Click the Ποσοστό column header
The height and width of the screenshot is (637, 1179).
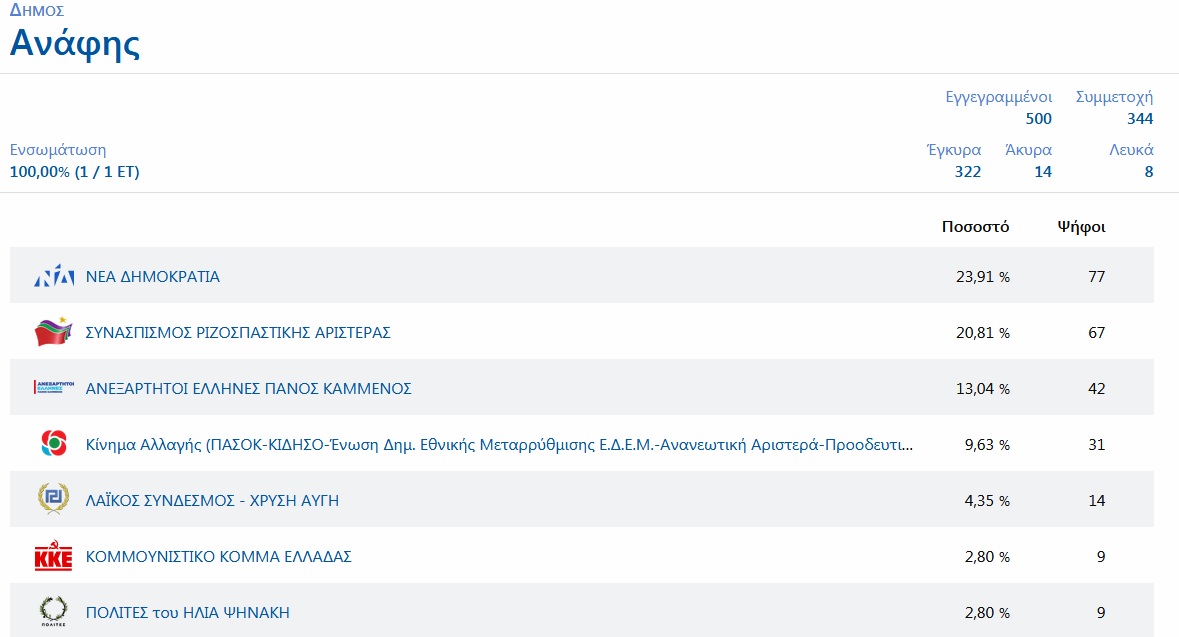click(x=975, y=227)
